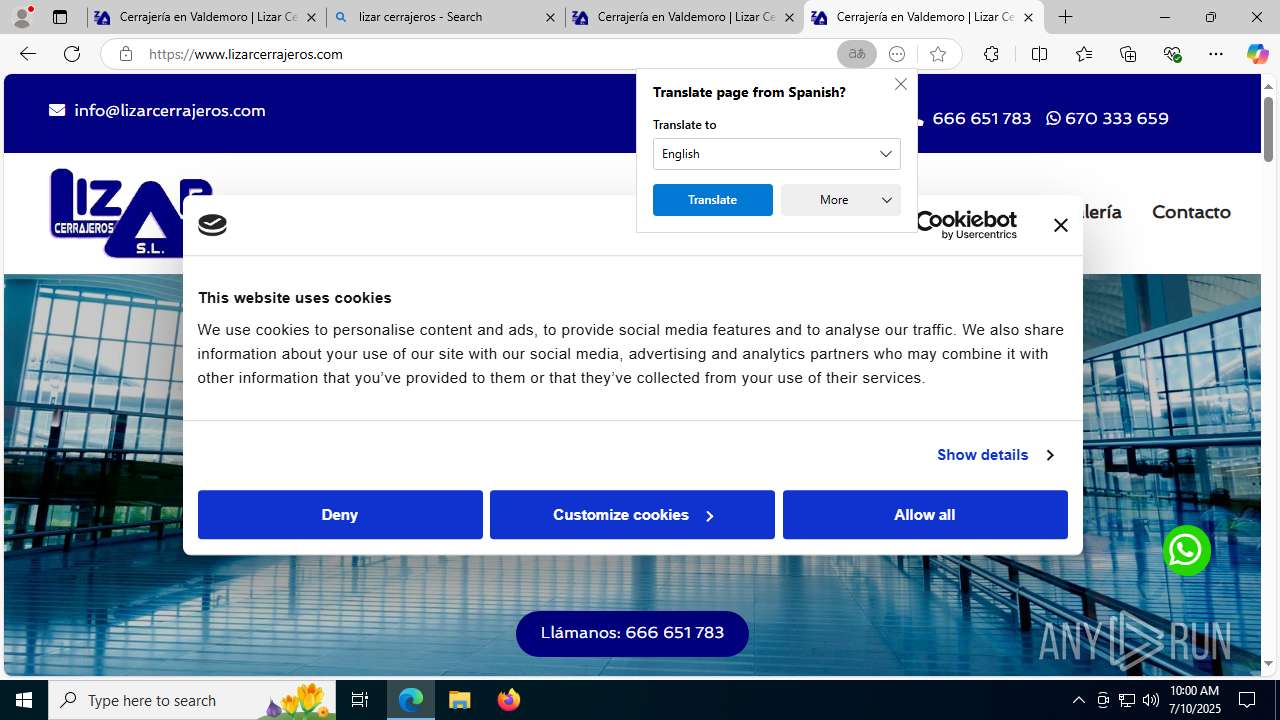The width and height of the screenshot is (1280, 720).
Task: Toggle Split screen icon
Action: (x=1039, y=54)
